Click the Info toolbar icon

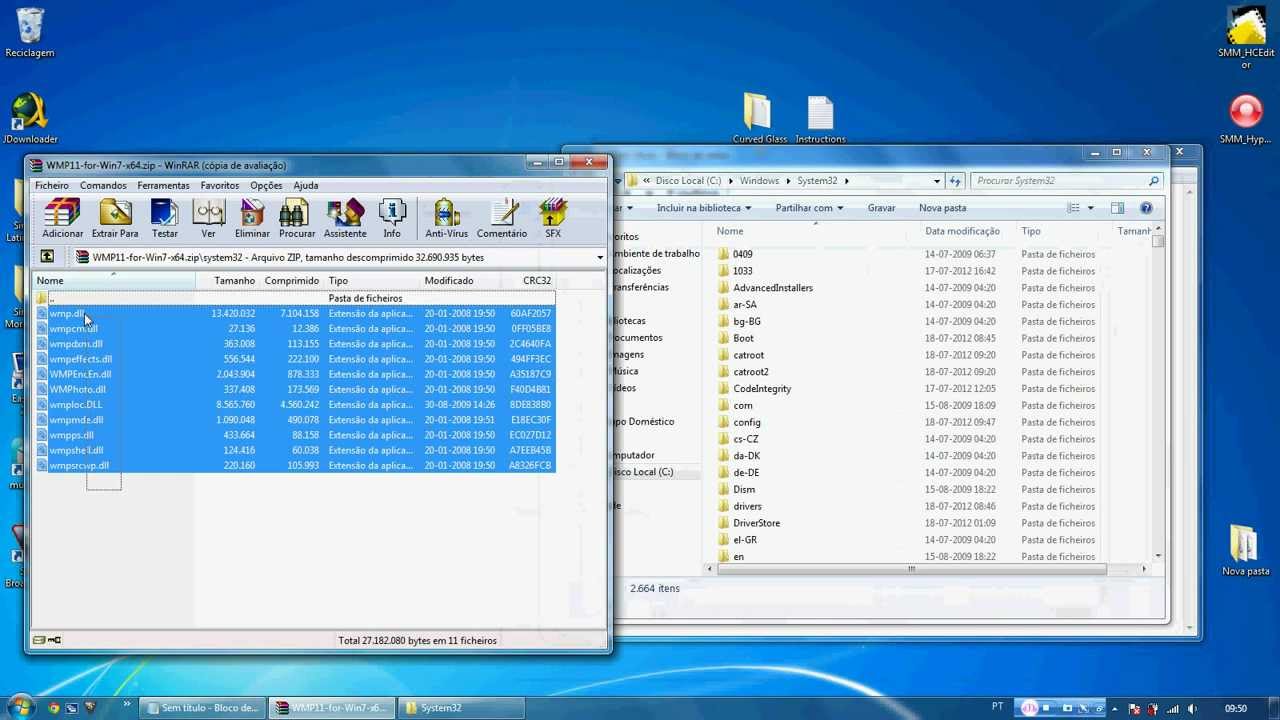(392, 219)
